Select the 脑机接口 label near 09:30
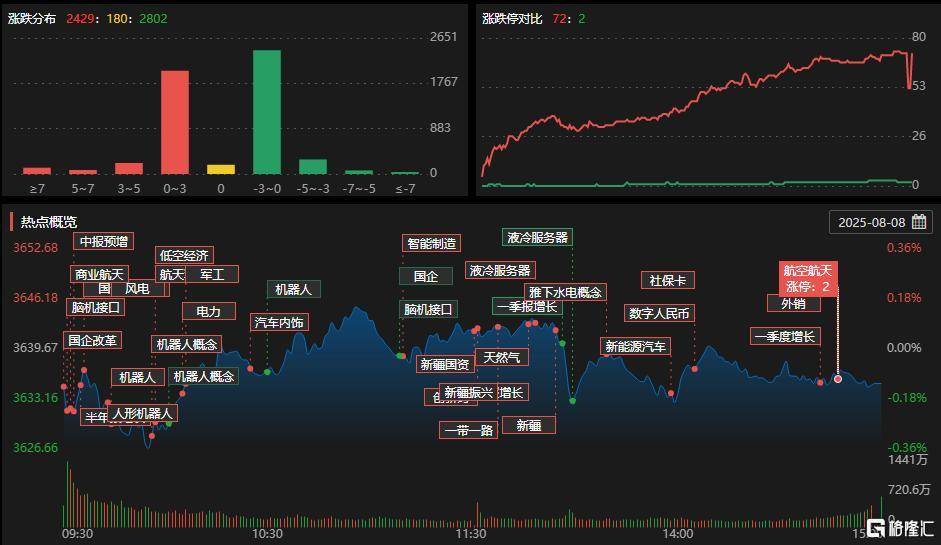 (95, 307)
